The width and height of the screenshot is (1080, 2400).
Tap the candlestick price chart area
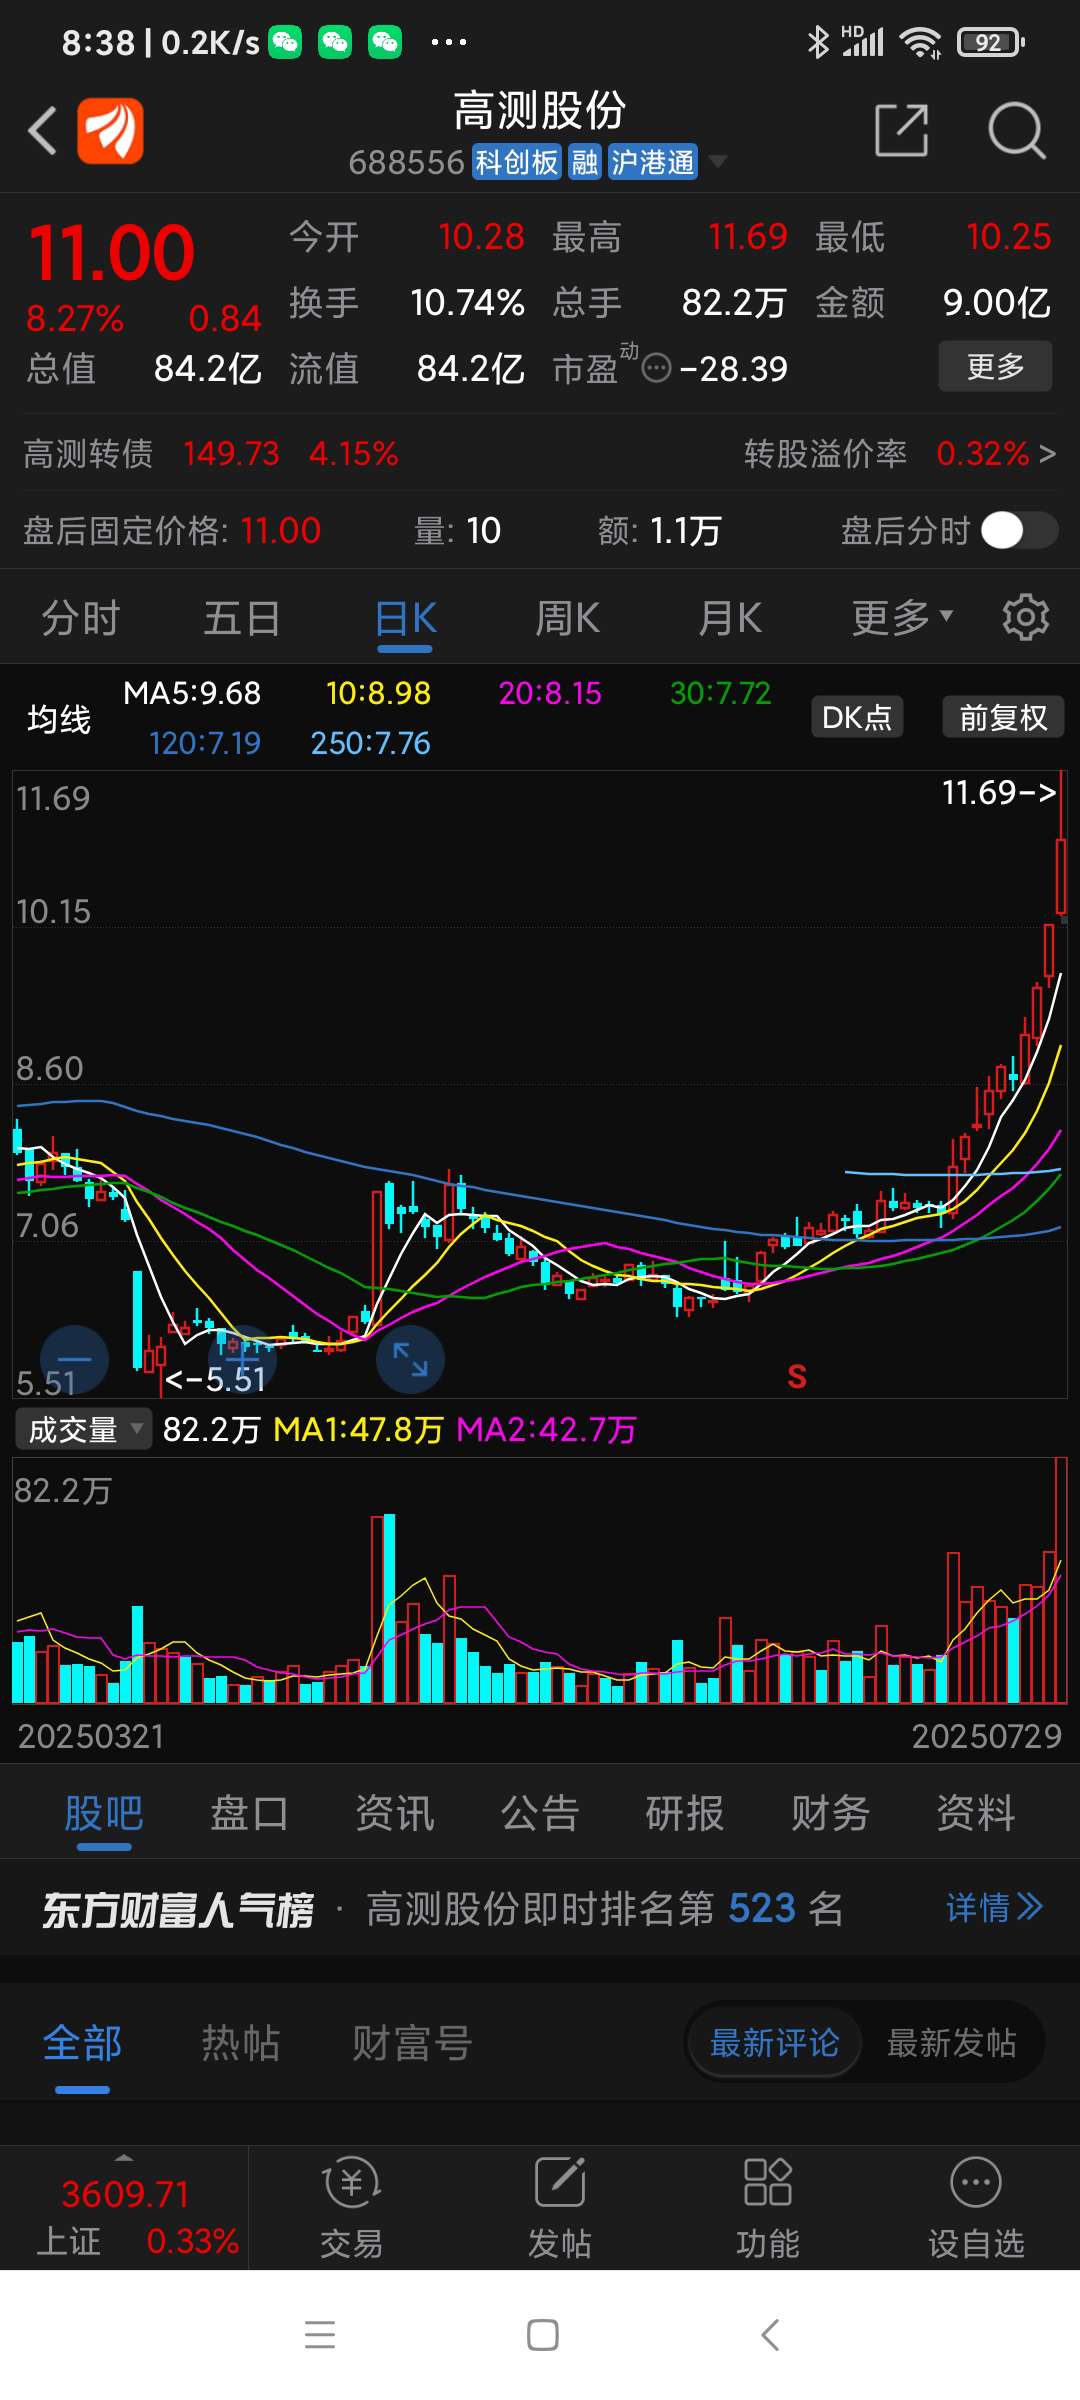540,1083
